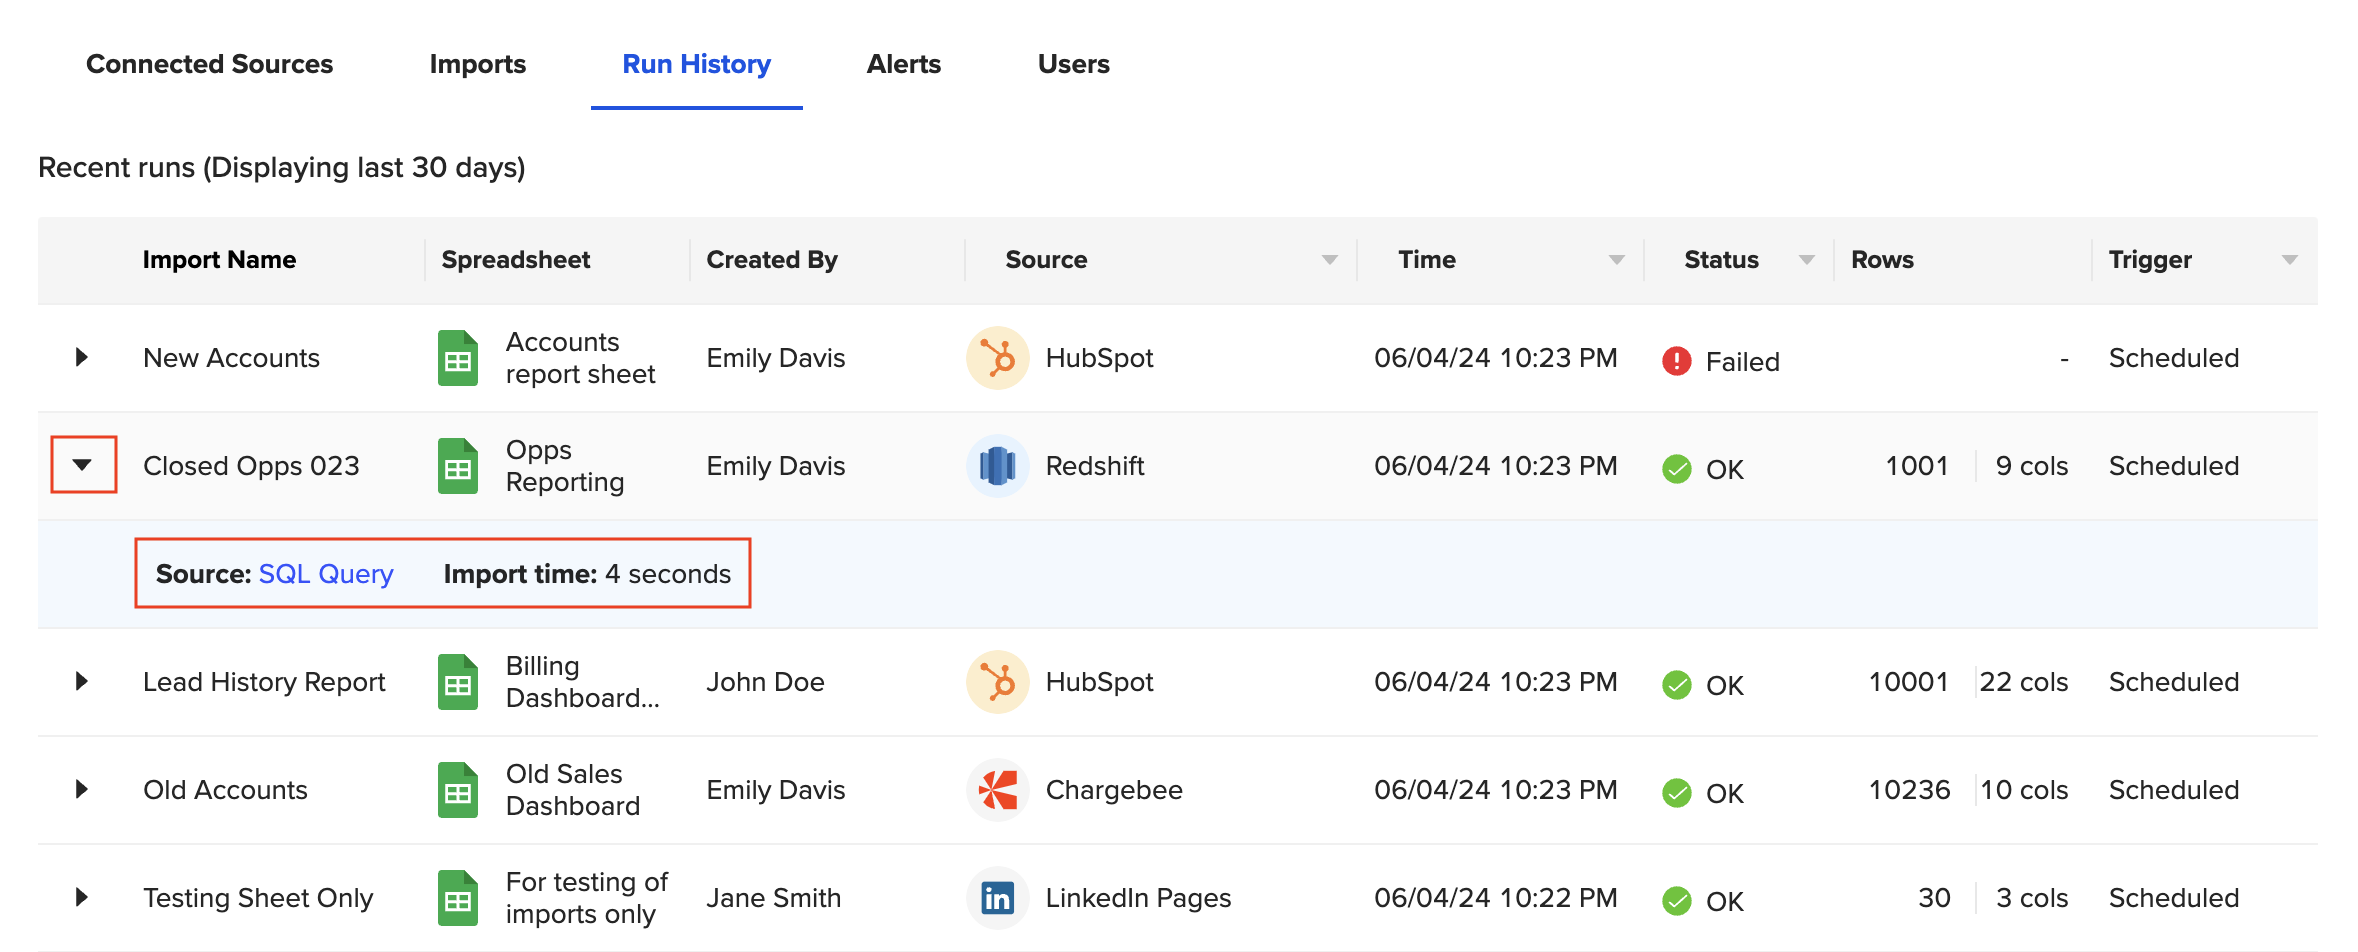
Task: Click the Accounts report sheet spreadsheet name
Action: click(580, 358)
